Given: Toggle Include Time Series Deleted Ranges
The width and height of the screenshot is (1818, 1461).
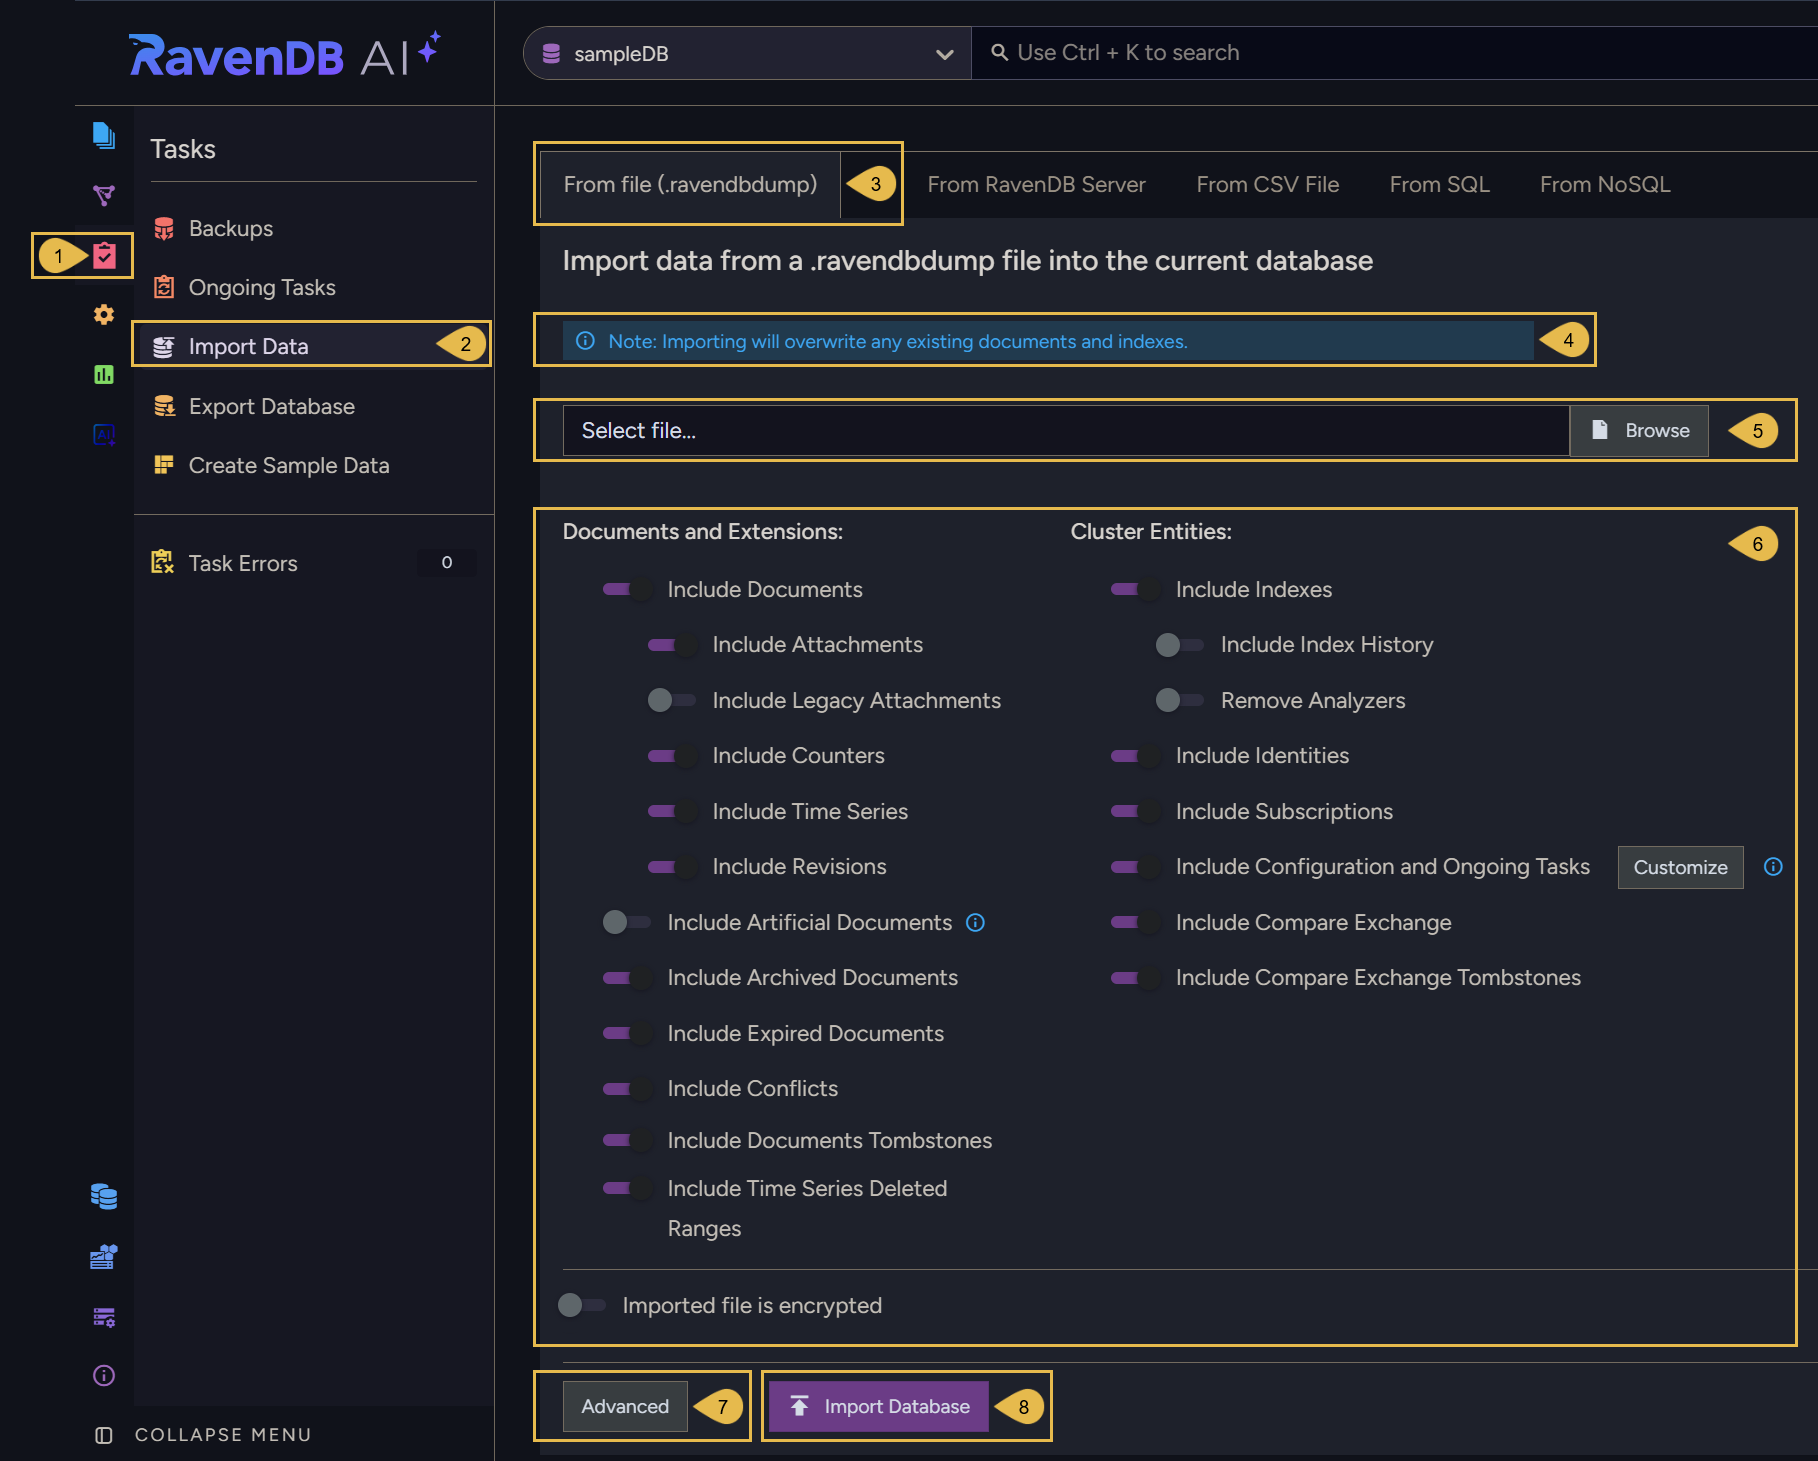Looking at the screenshot, I should point(628,1188).
